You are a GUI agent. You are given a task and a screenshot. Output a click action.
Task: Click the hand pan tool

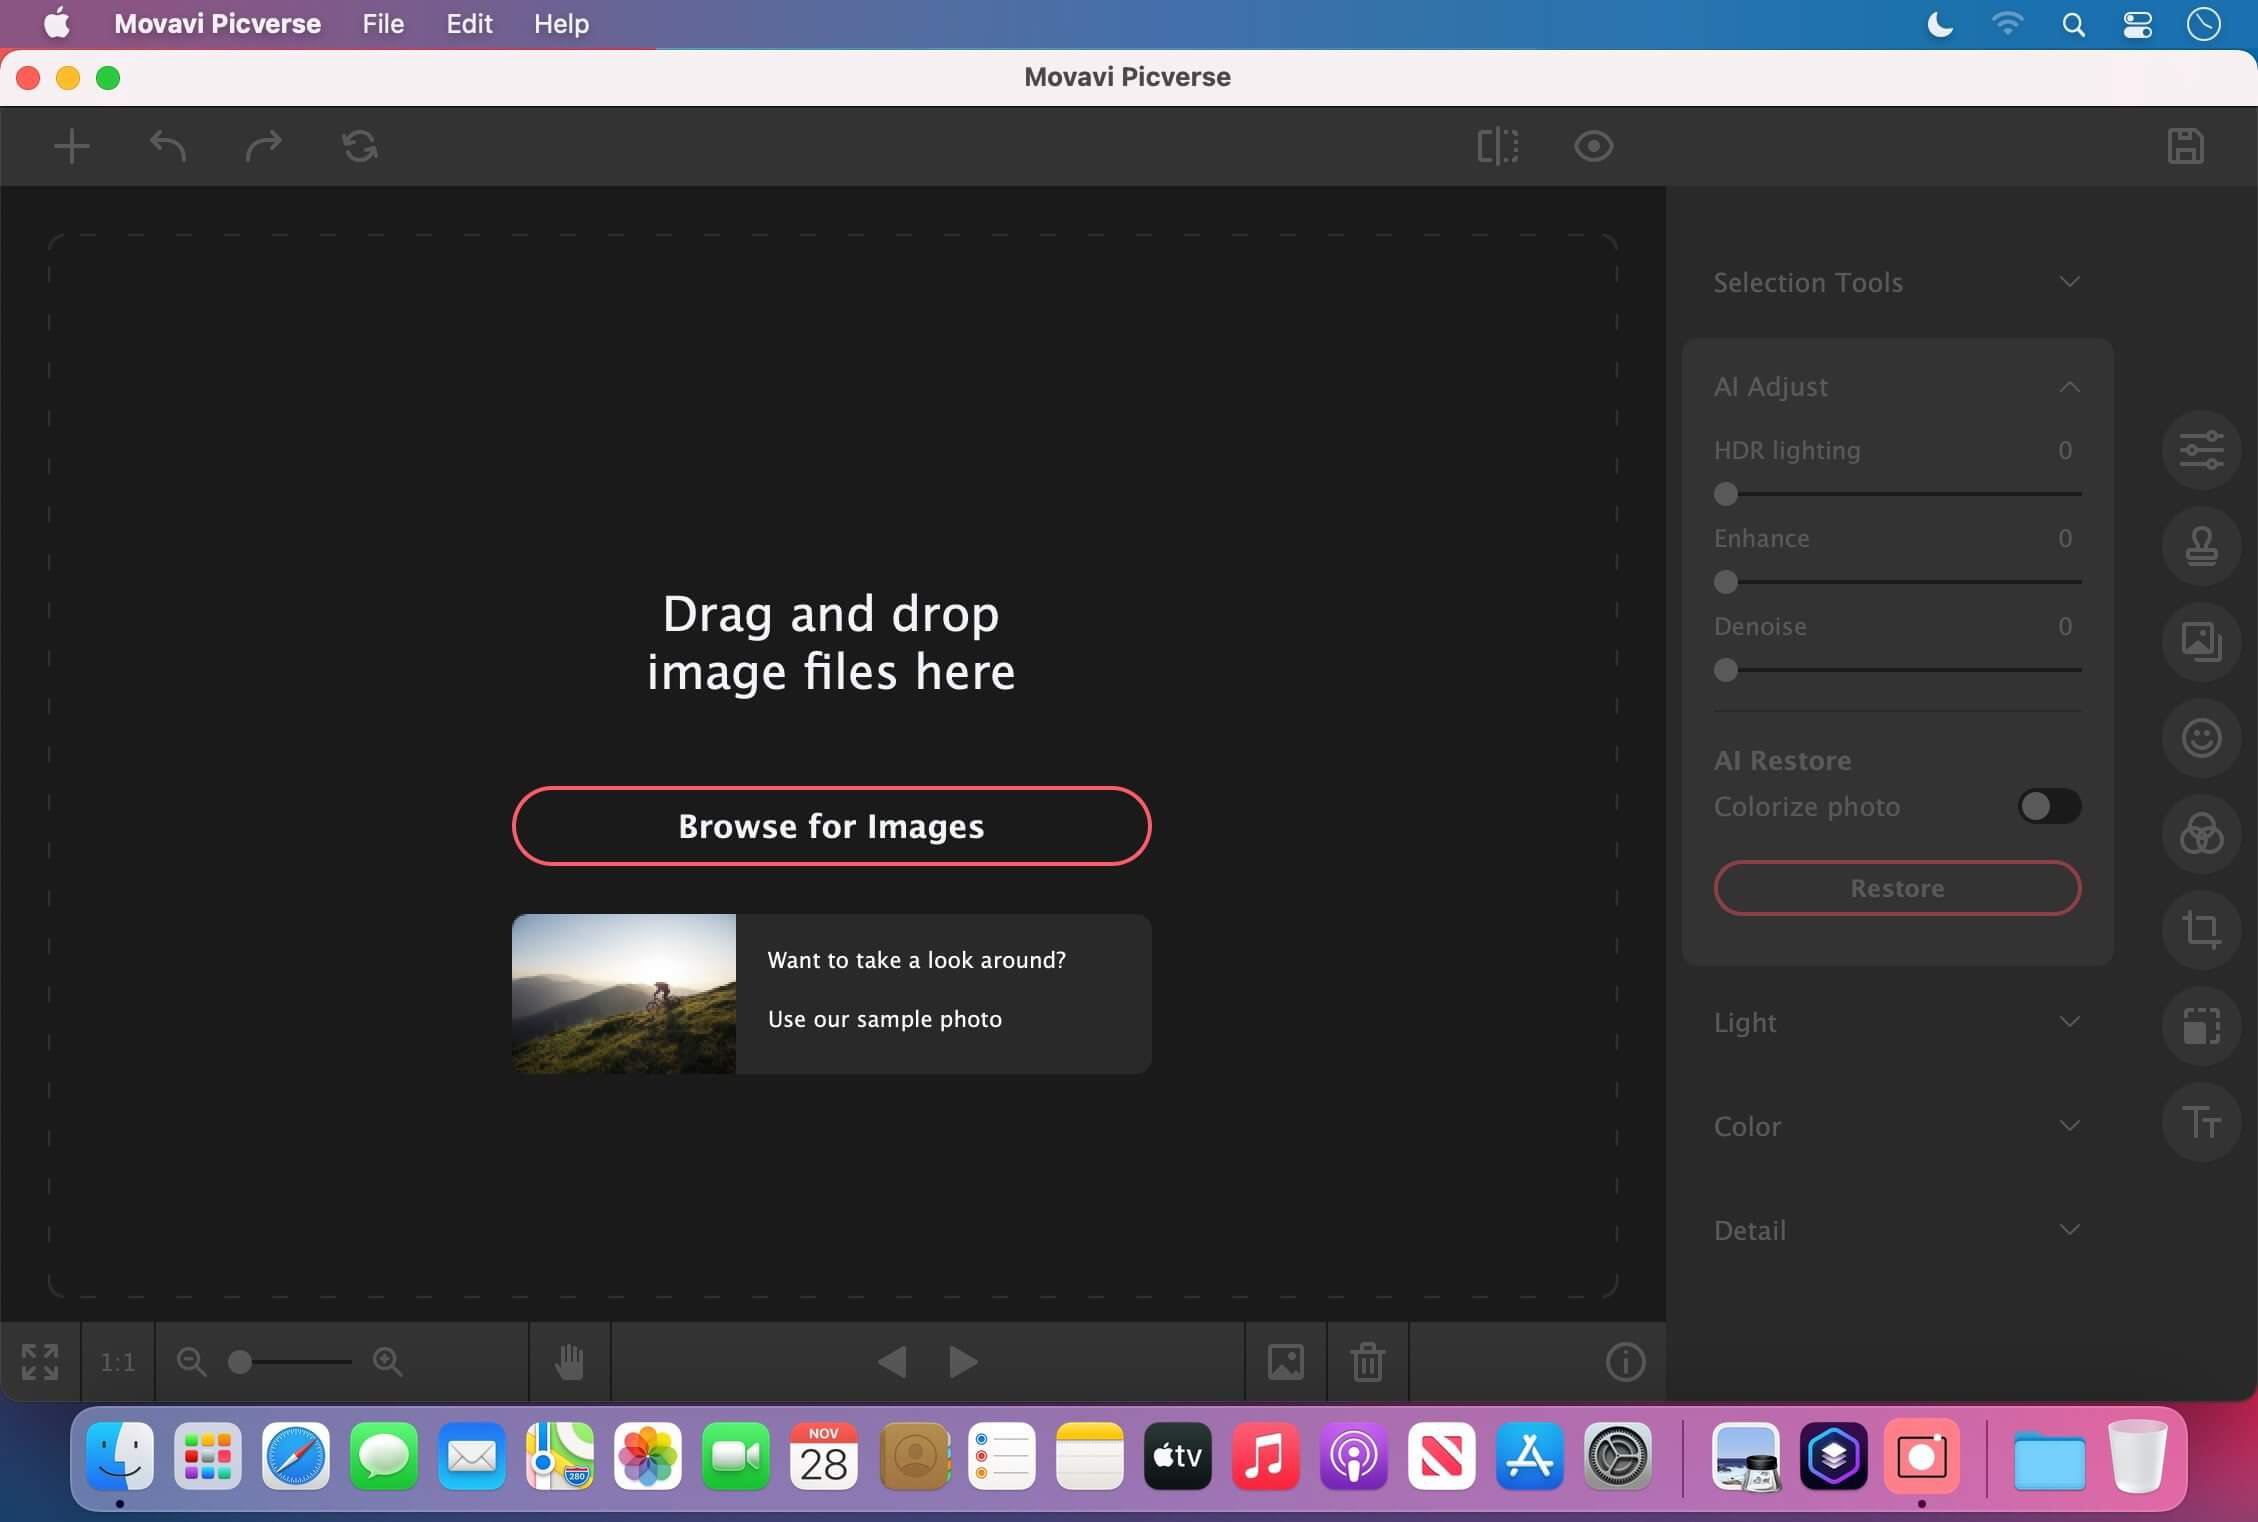(569, 1361)
